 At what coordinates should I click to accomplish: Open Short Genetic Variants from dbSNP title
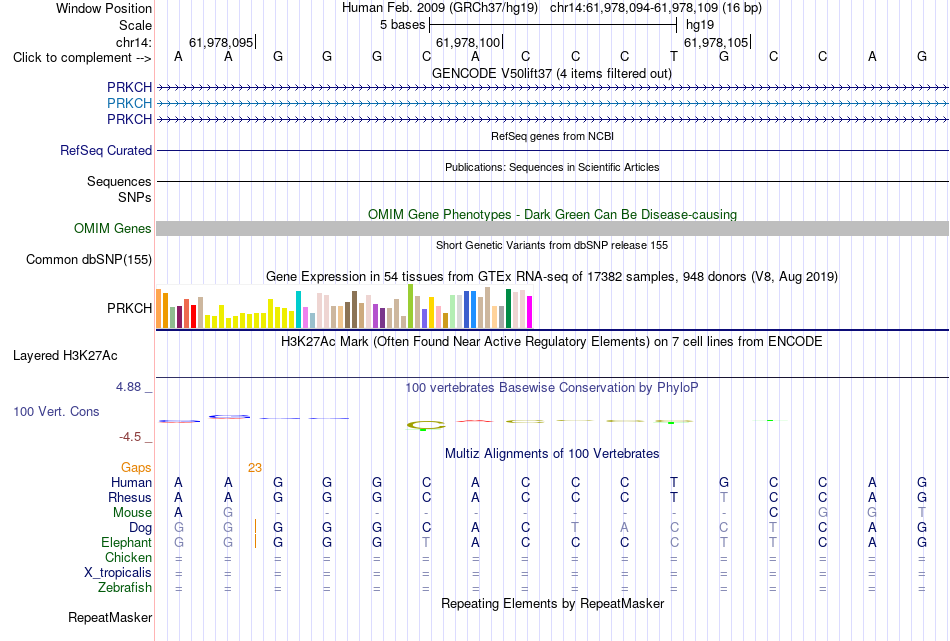point(552,245)
